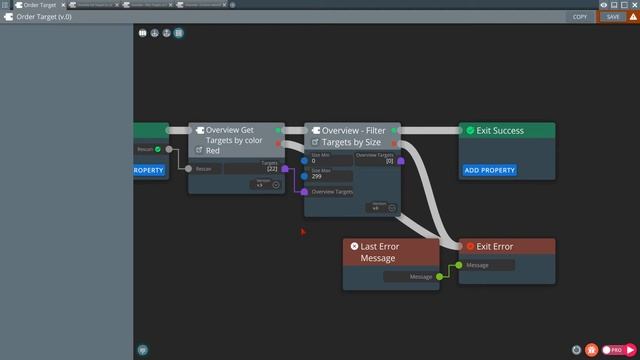The height and width of the screenshot is (360, 640).
Task: Click the partially visible PROPERTY button on start node
Action: [149, 170]
